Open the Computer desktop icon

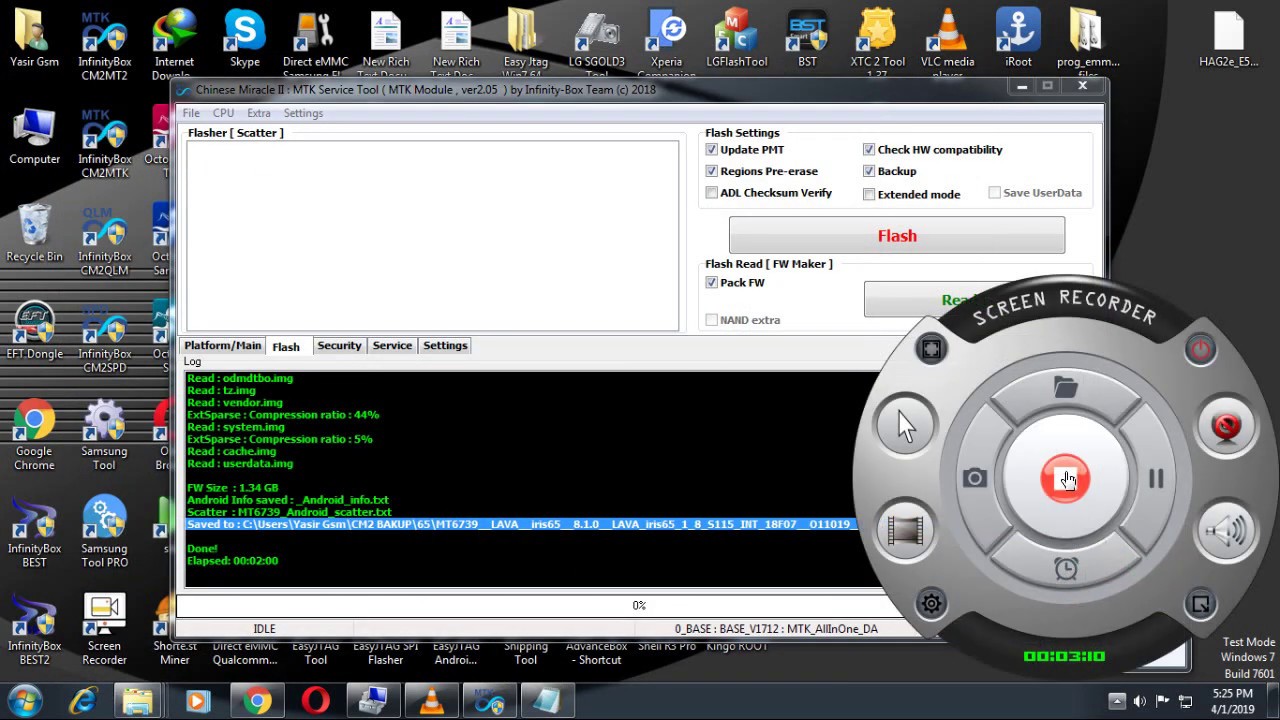coord(34,137)
